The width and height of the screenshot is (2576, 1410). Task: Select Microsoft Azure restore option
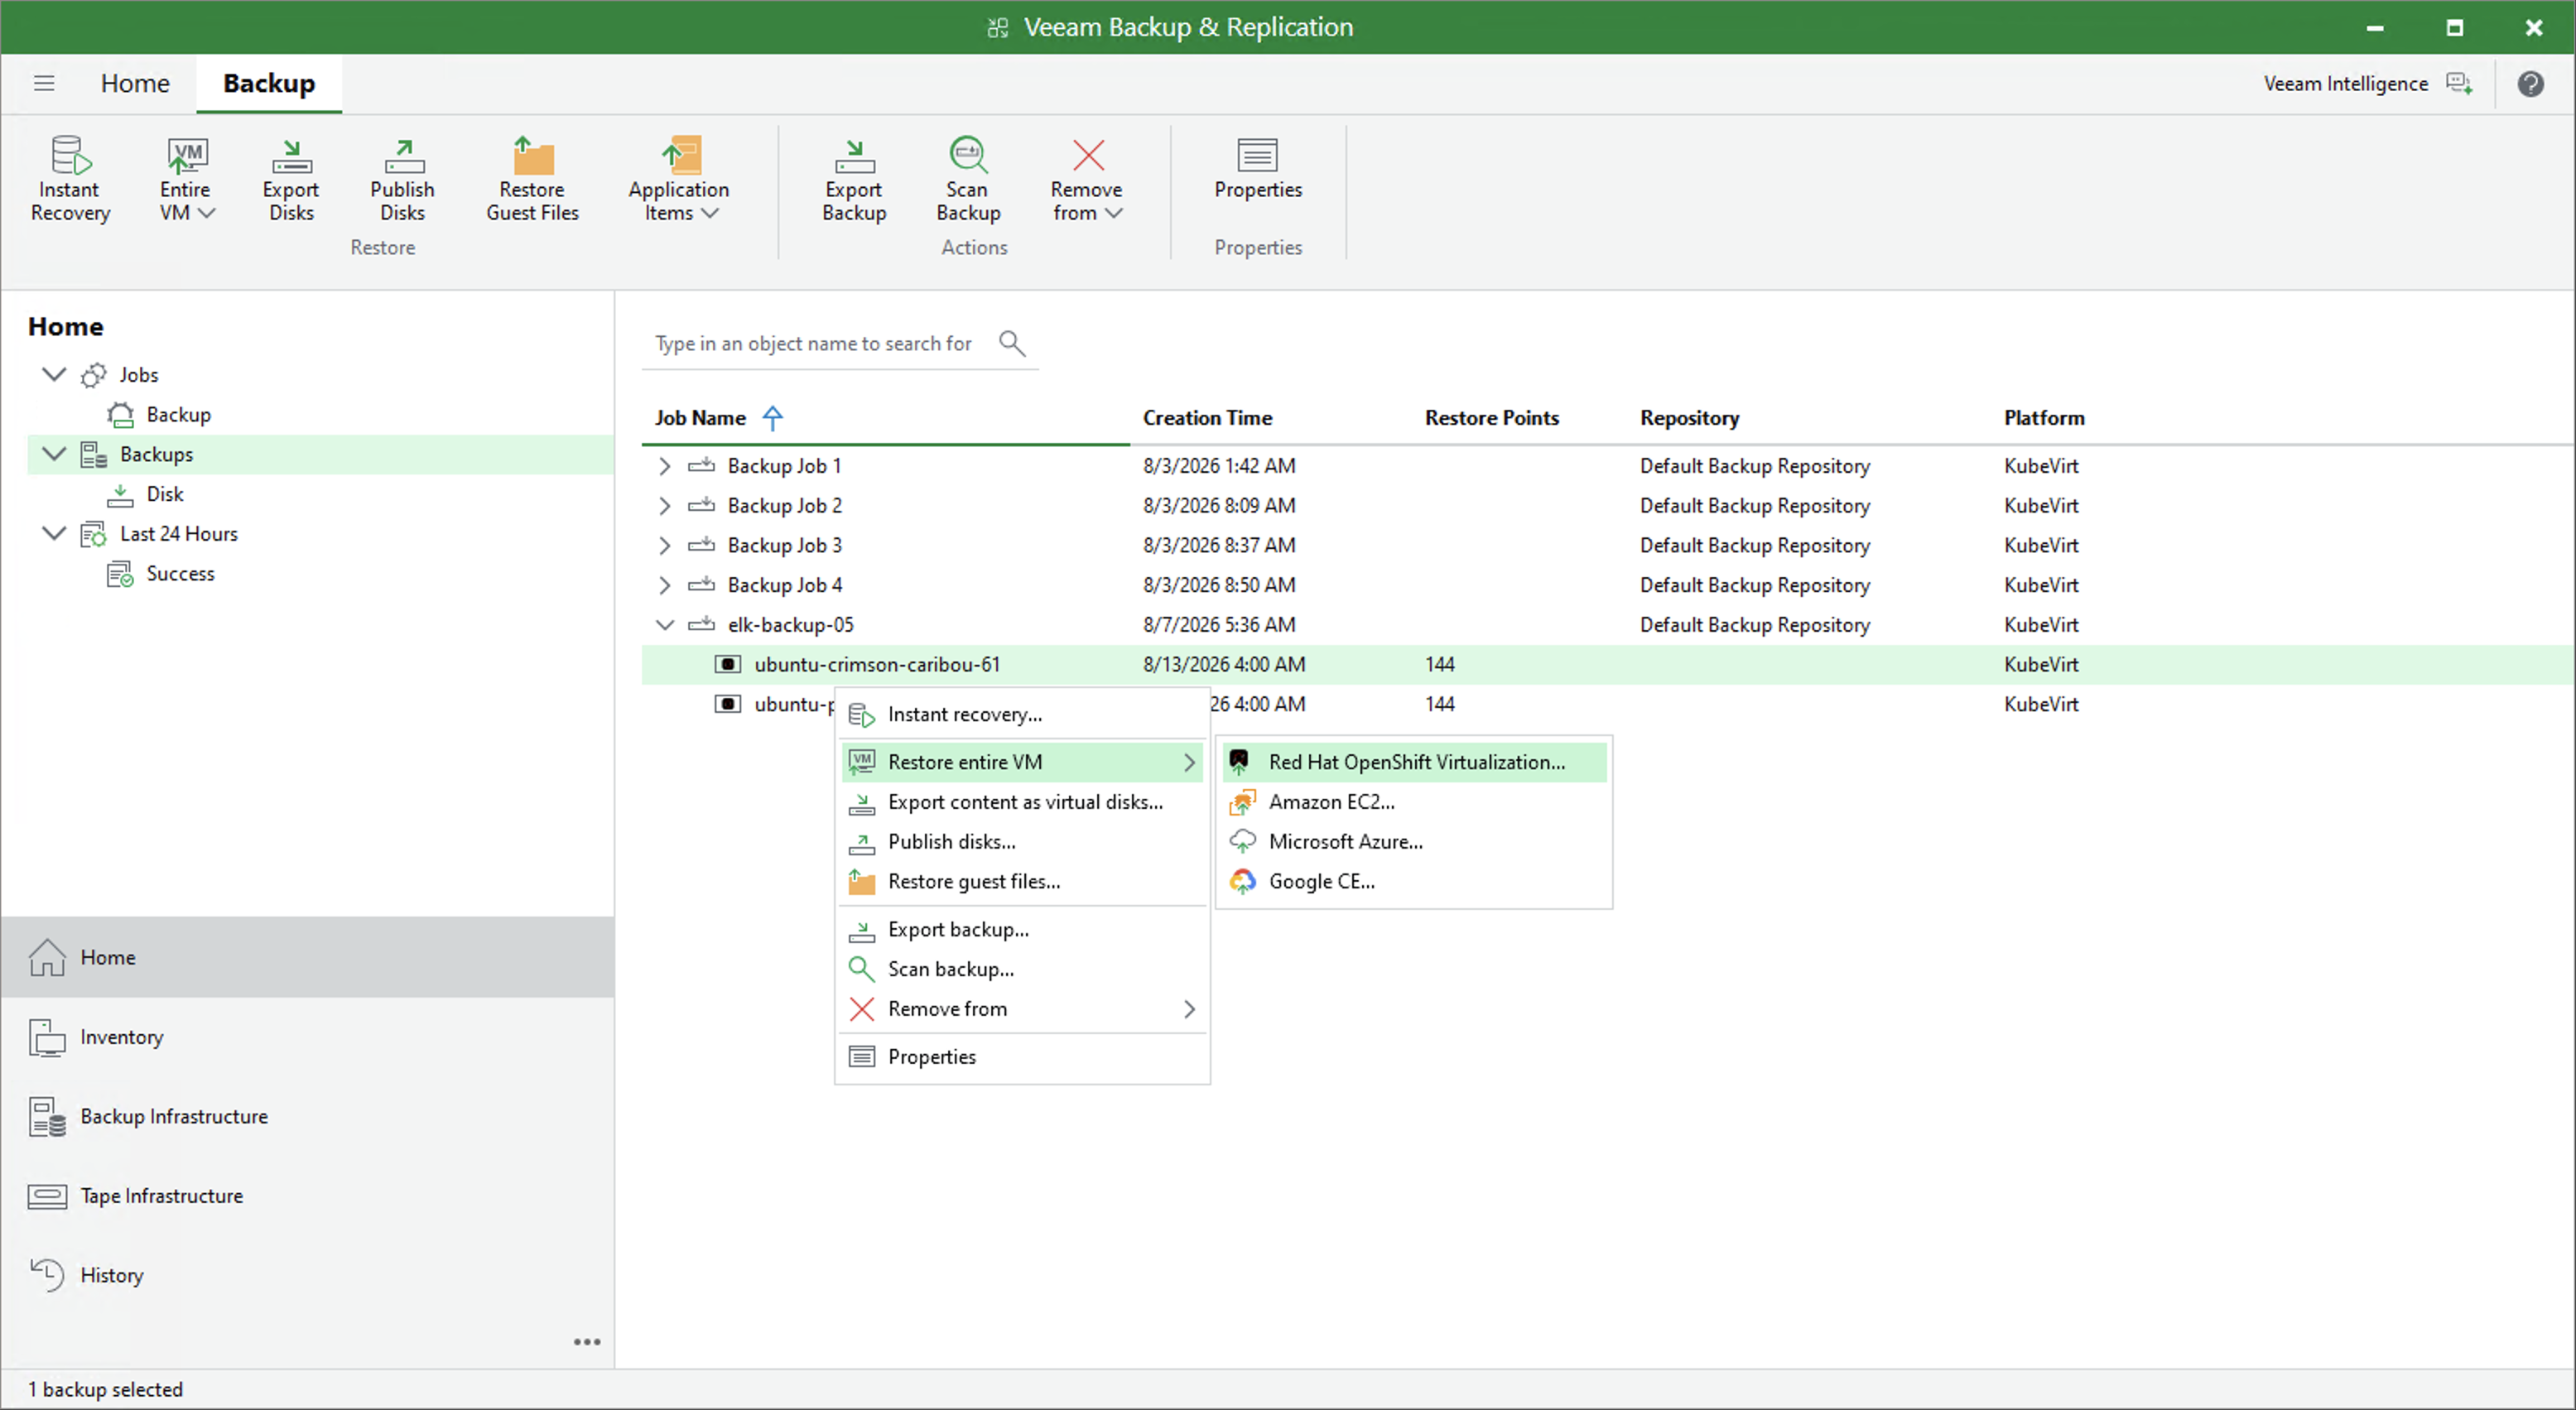1413,842
